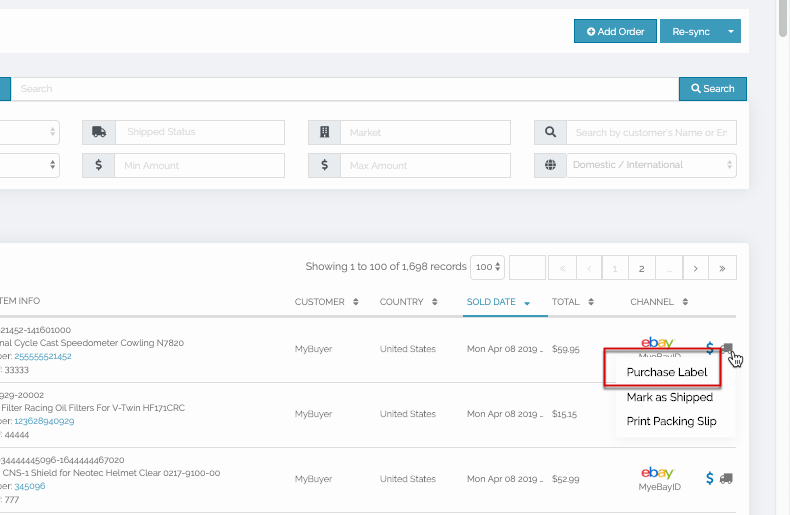Click the pagination ellipsis button
Viewport: 790px width, 515px height.
point(669,268)
